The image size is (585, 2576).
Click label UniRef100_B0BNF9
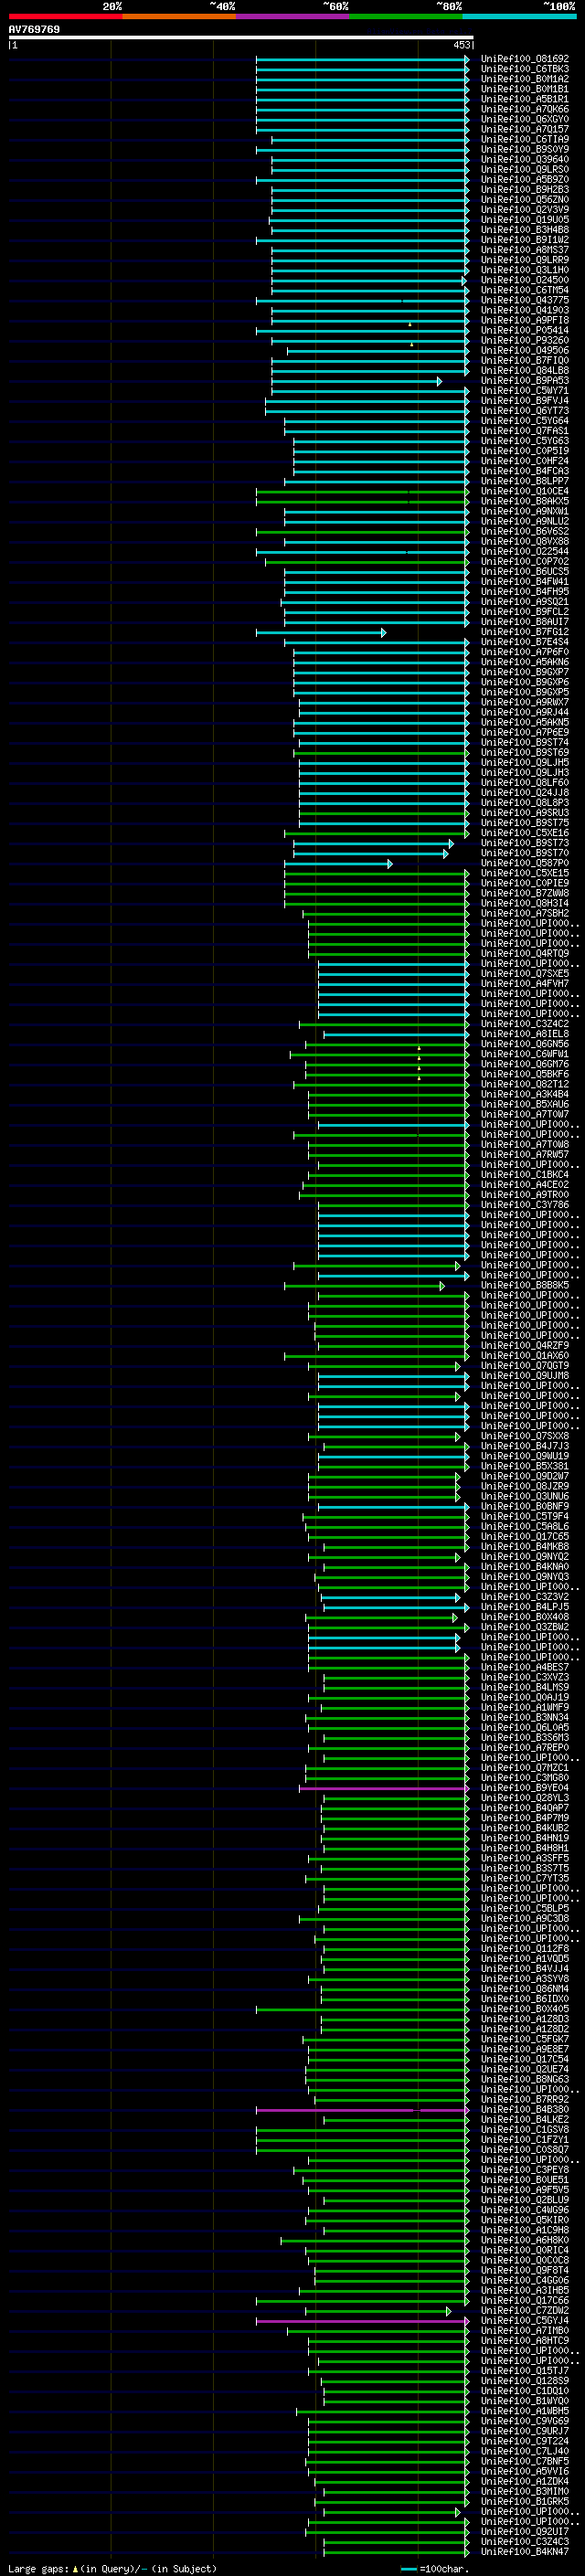(x=524, y=1506)
